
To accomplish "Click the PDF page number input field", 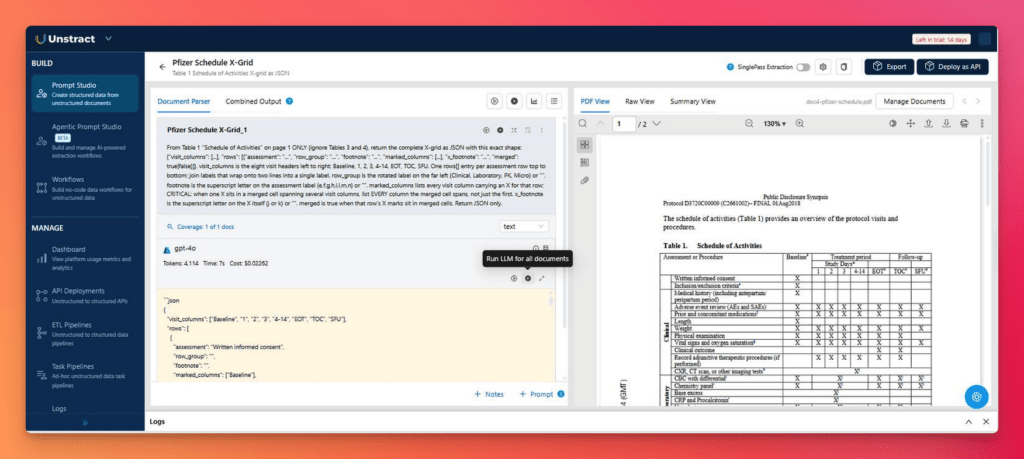I will point(624,123).
